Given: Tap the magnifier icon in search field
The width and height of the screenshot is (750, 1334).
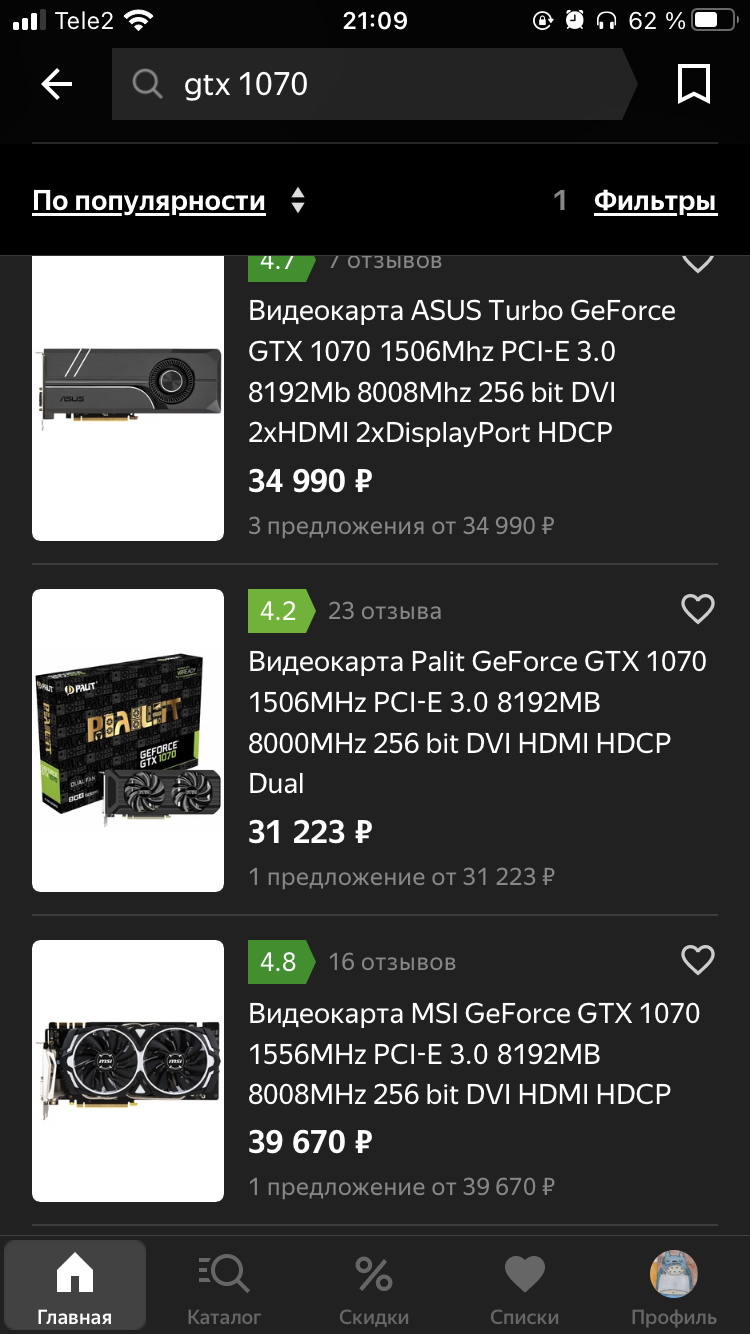Looking at the screenshot, I should pyautogui.click(x=147, y=85).
